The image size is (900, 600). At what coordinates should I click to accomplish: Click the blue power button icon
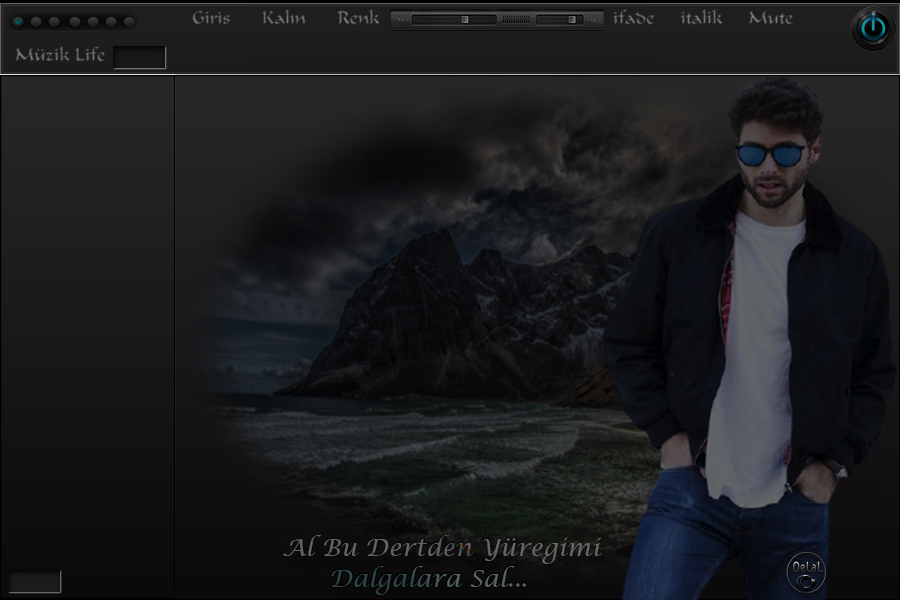click(873, 28)
